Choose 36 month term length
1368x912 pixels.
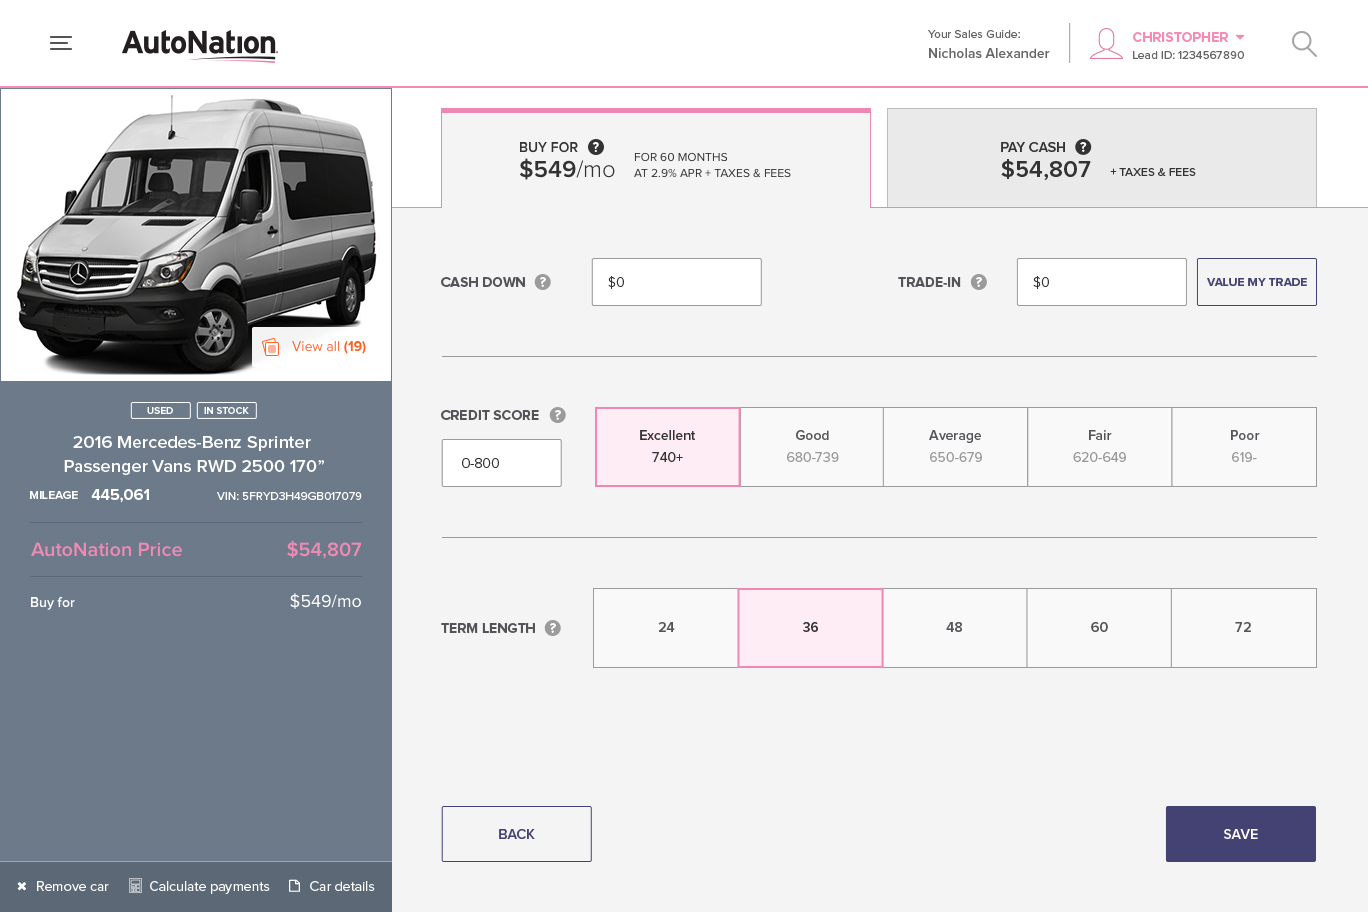pyautogui.click(x=810, y=628)
